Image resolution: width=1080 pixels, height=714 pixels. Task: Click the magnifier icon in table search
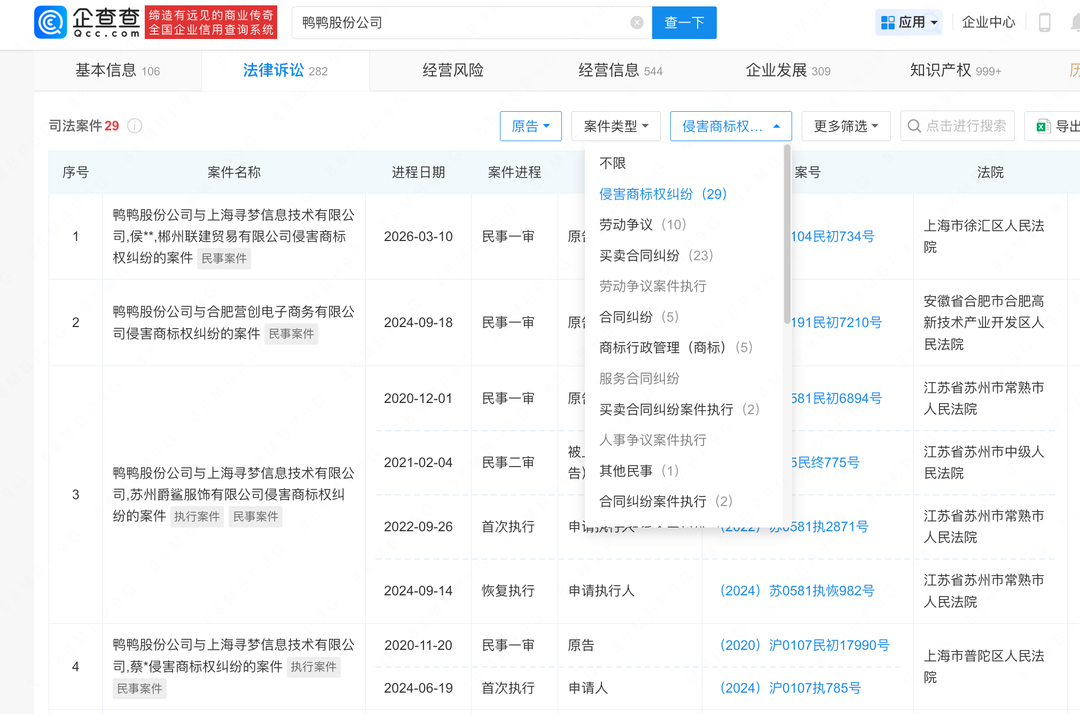click(x=914, y=126)
